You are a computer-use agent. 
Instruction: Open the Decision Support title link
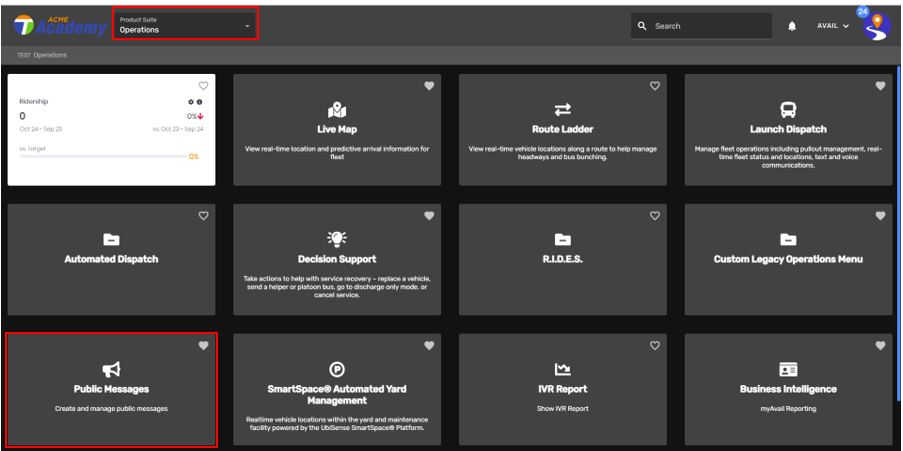click(337, 259)
